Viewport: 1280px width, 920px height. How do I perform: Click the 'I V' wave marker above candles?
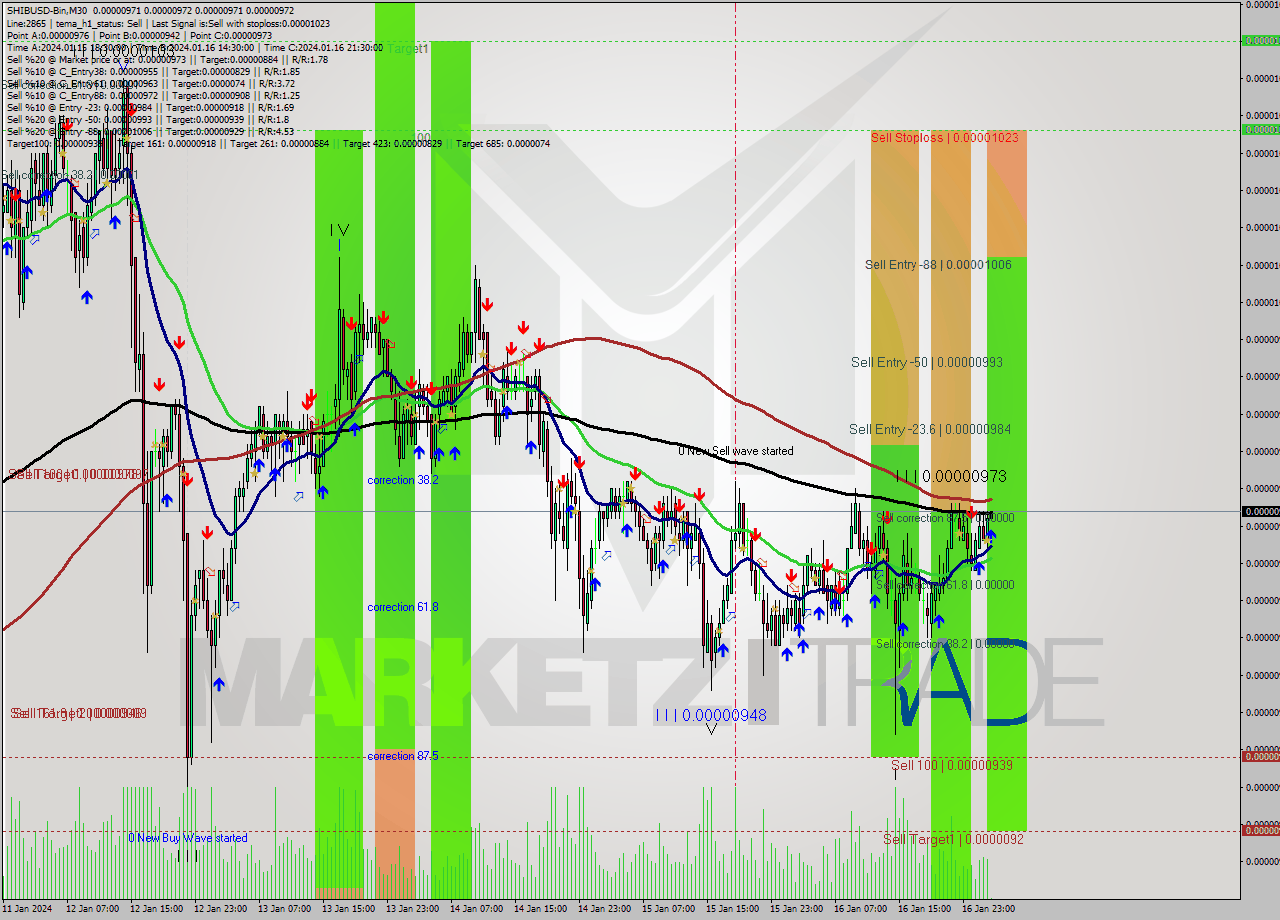(340, 230)
